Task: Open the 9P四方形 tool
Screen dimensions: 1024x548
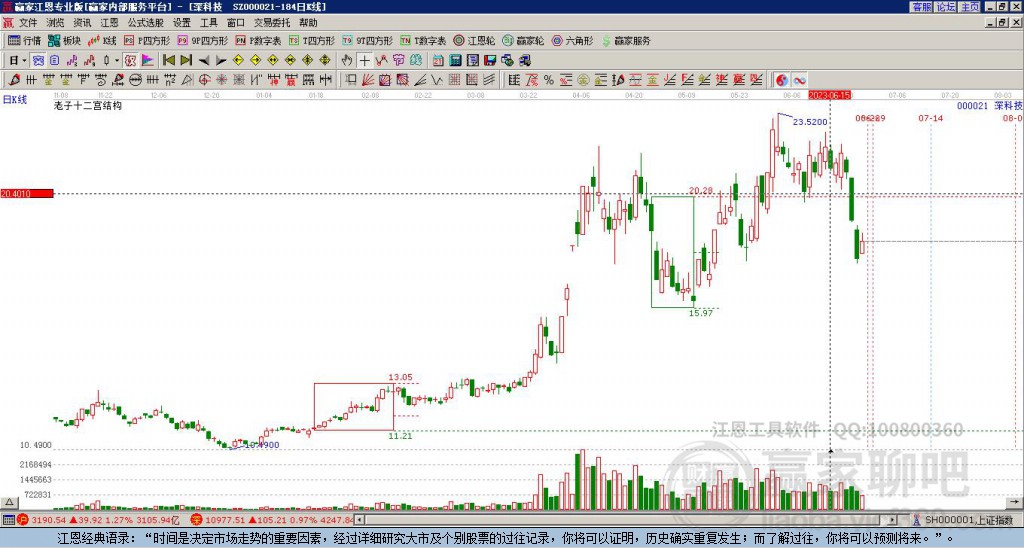Action: (202, 40)
